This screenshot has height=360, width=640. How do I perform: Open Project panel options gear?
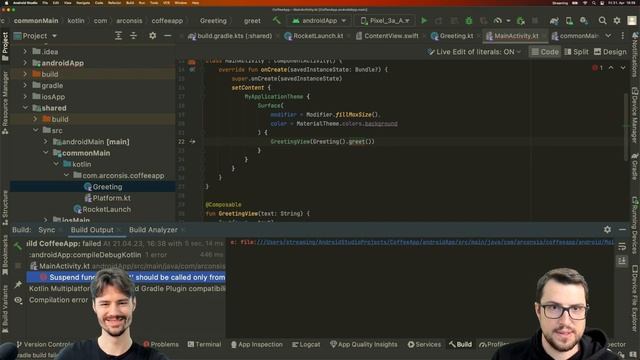tap(152, 36)
